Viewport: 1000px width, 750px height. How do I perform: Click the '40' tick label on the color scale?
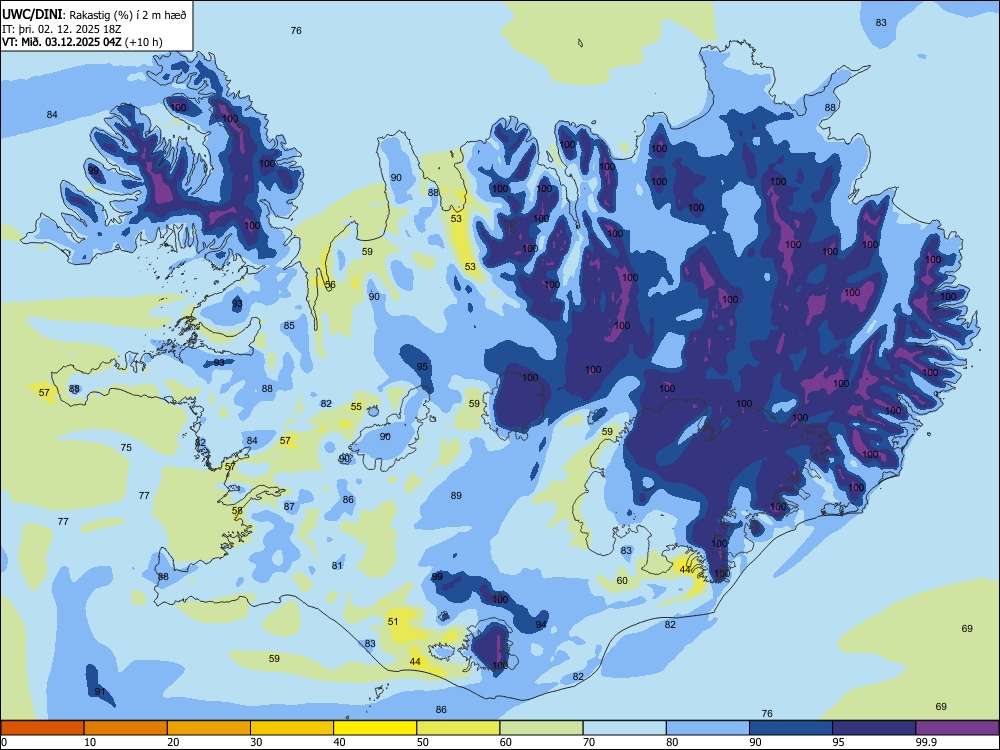339,742
